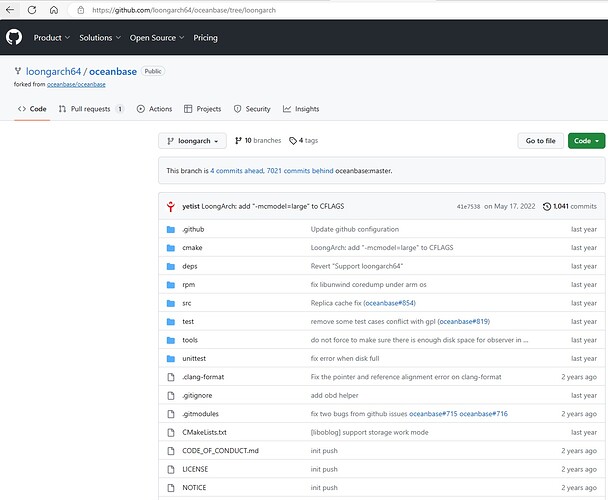Image resolution: width=608 pixels, height=500 pixels.
Task: Open the 1,041 commits history link
Action: tap(570, 206)
